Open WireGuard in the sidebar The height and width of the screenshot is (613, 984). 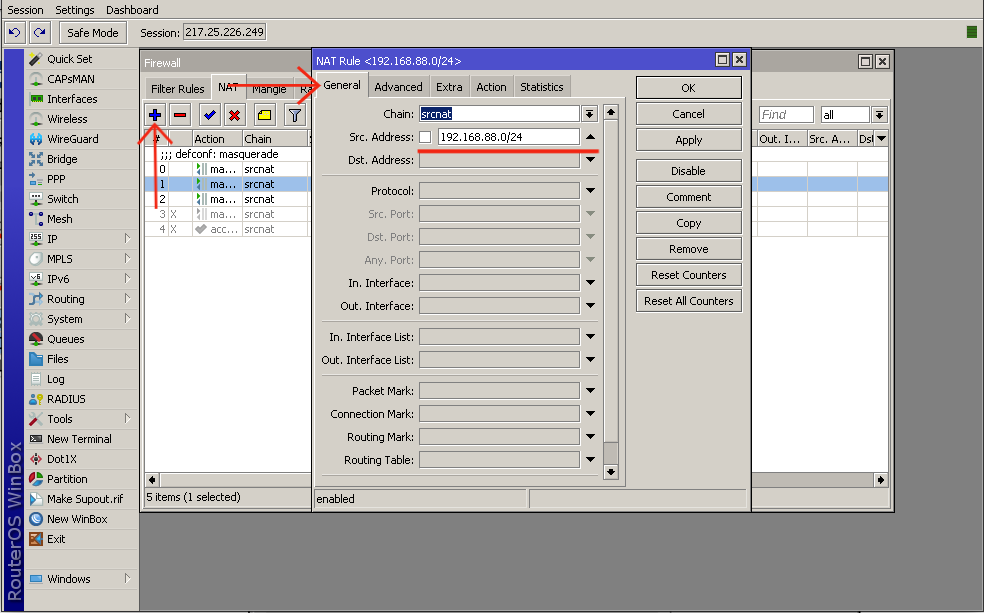point(72,139)
